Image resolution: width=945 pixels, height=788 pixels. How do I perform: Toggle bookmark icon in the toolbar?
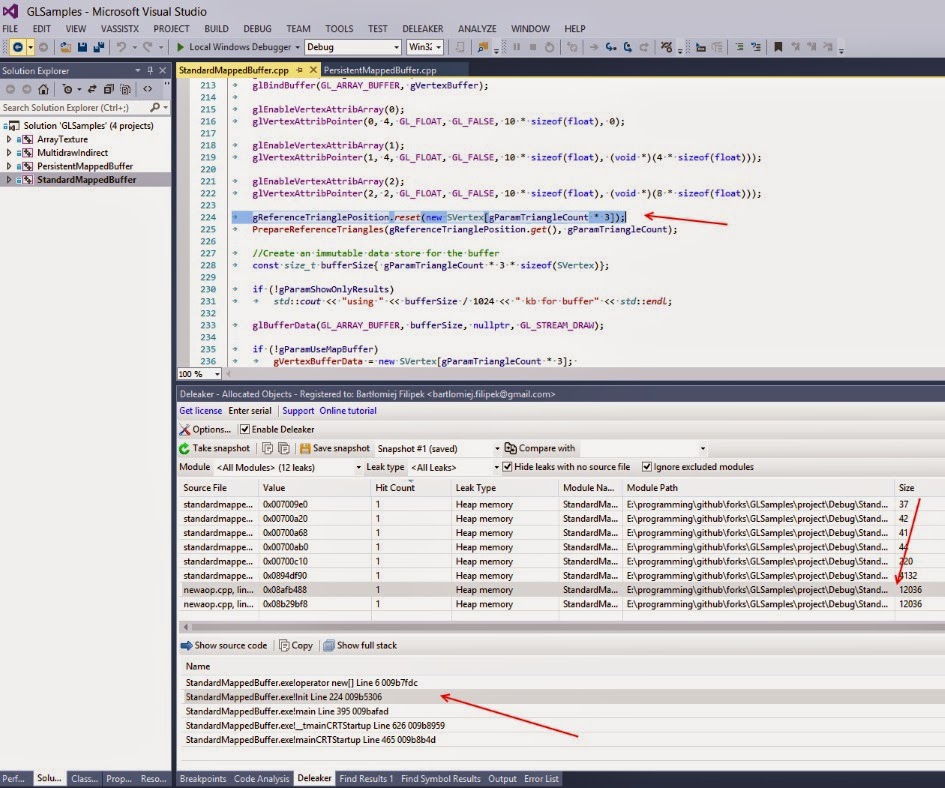[x=778, y=47]
